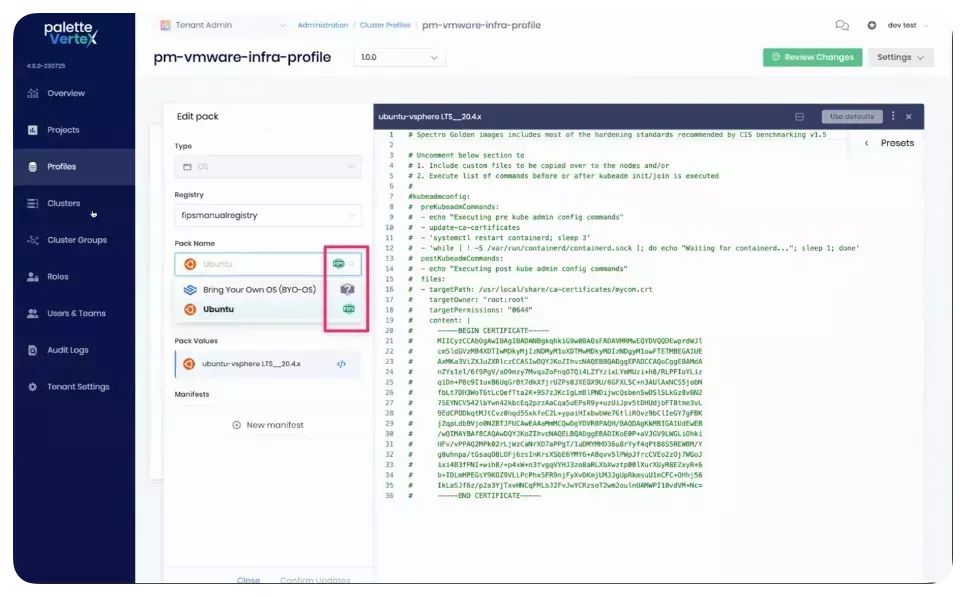Open the chat/feedback icon in the header
This screenshot has width=966, height=597.
tap(841, 26)
